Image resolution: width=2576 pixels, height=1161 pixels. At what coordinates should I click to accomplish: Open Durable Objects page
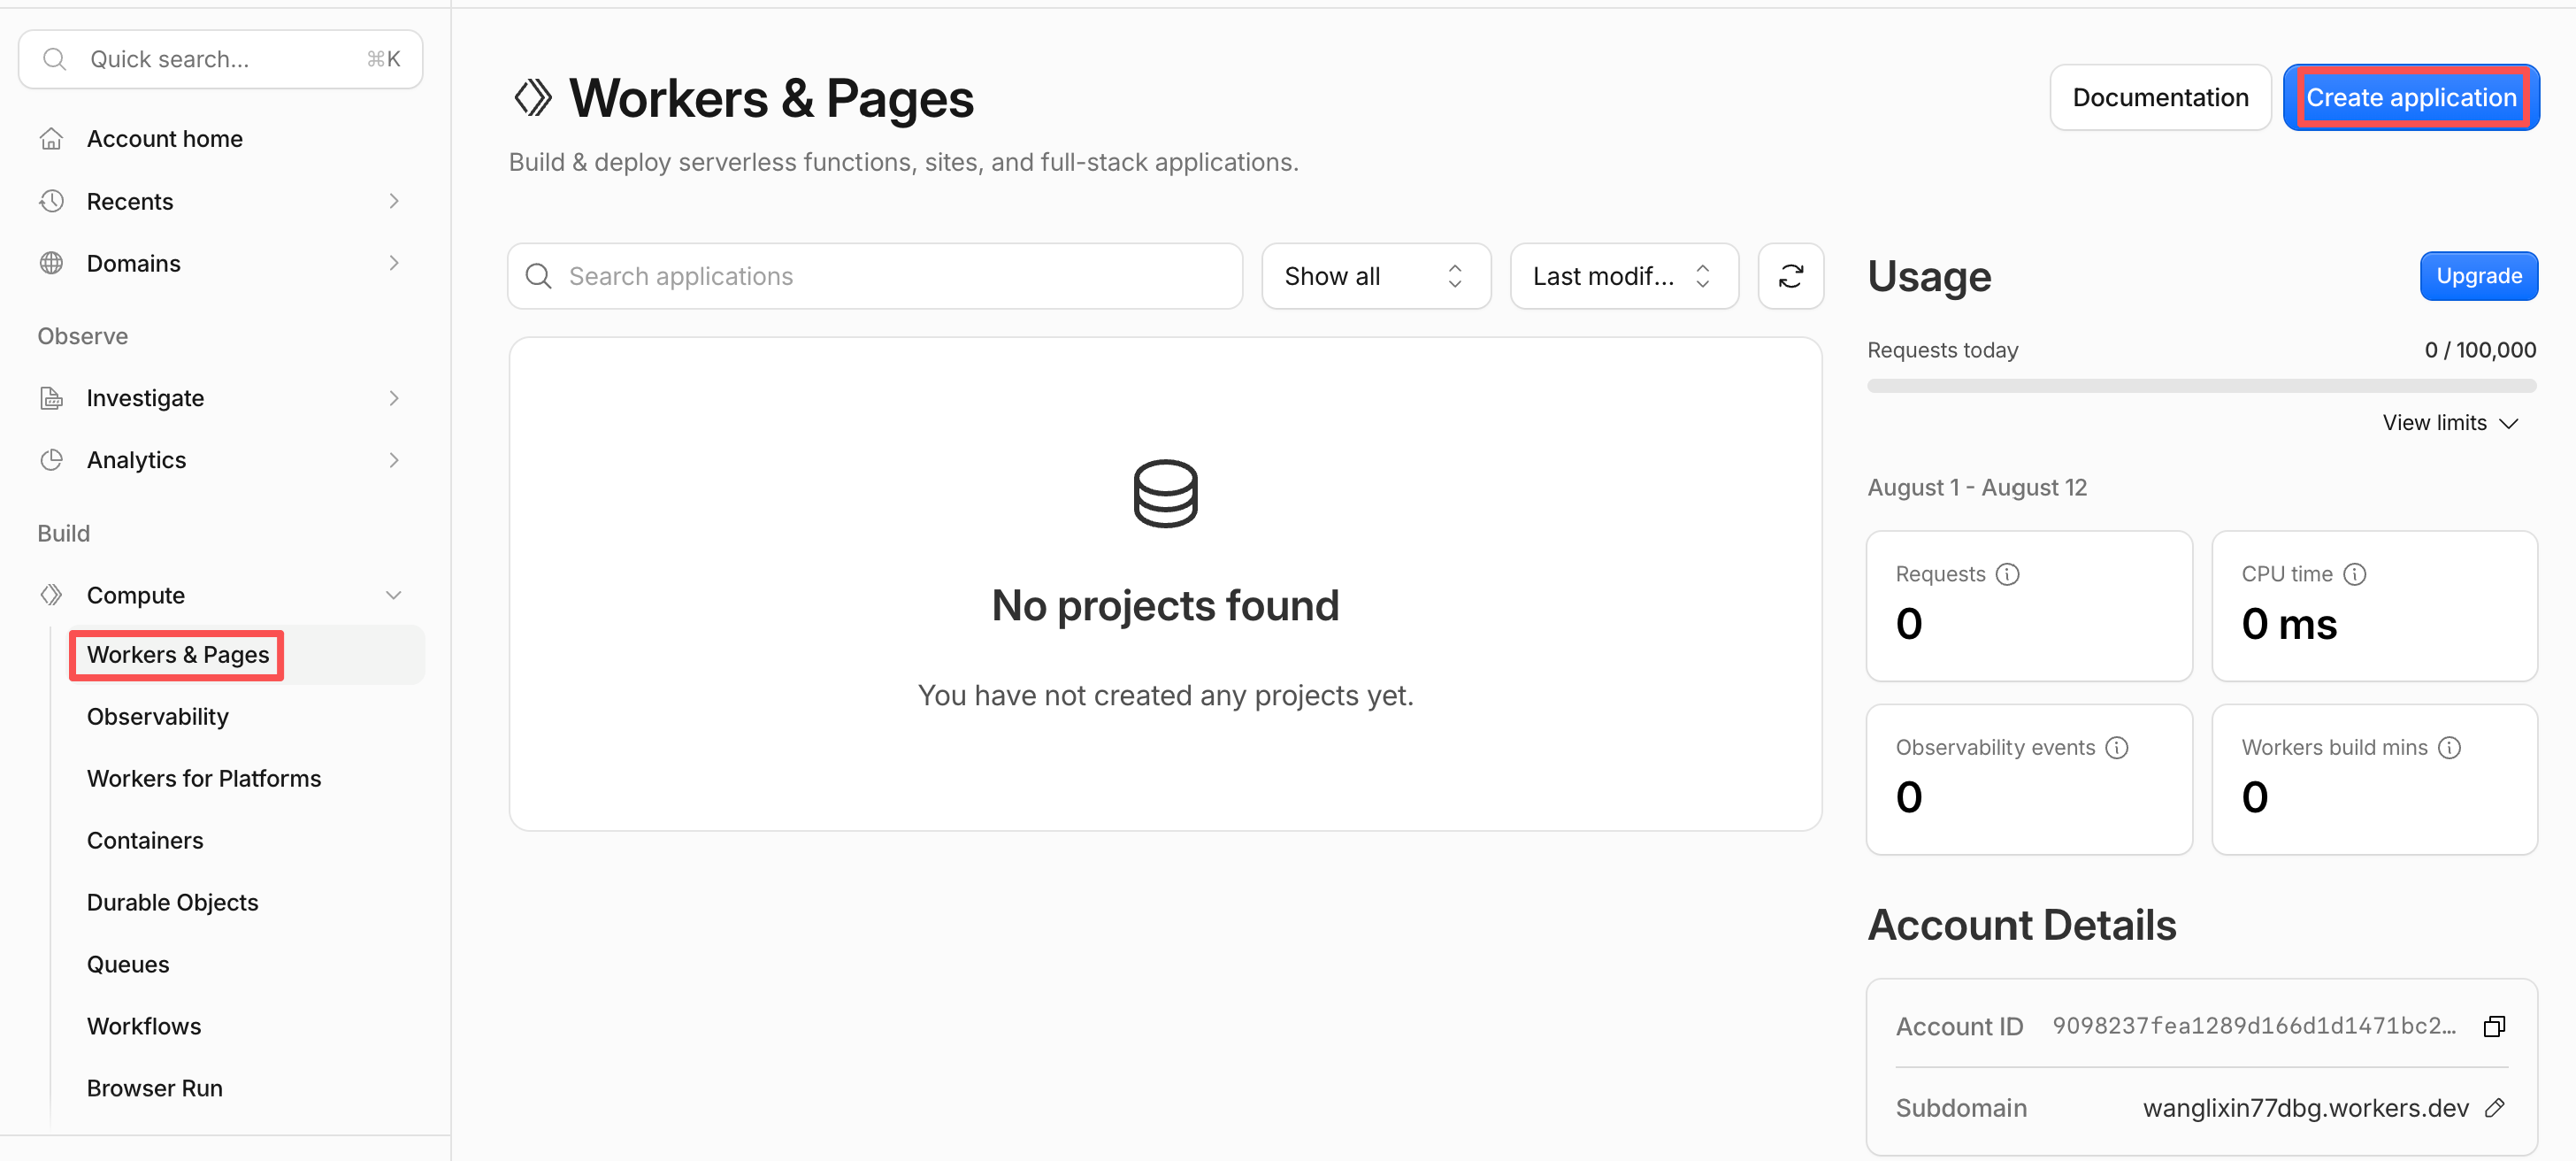(172, 903)
